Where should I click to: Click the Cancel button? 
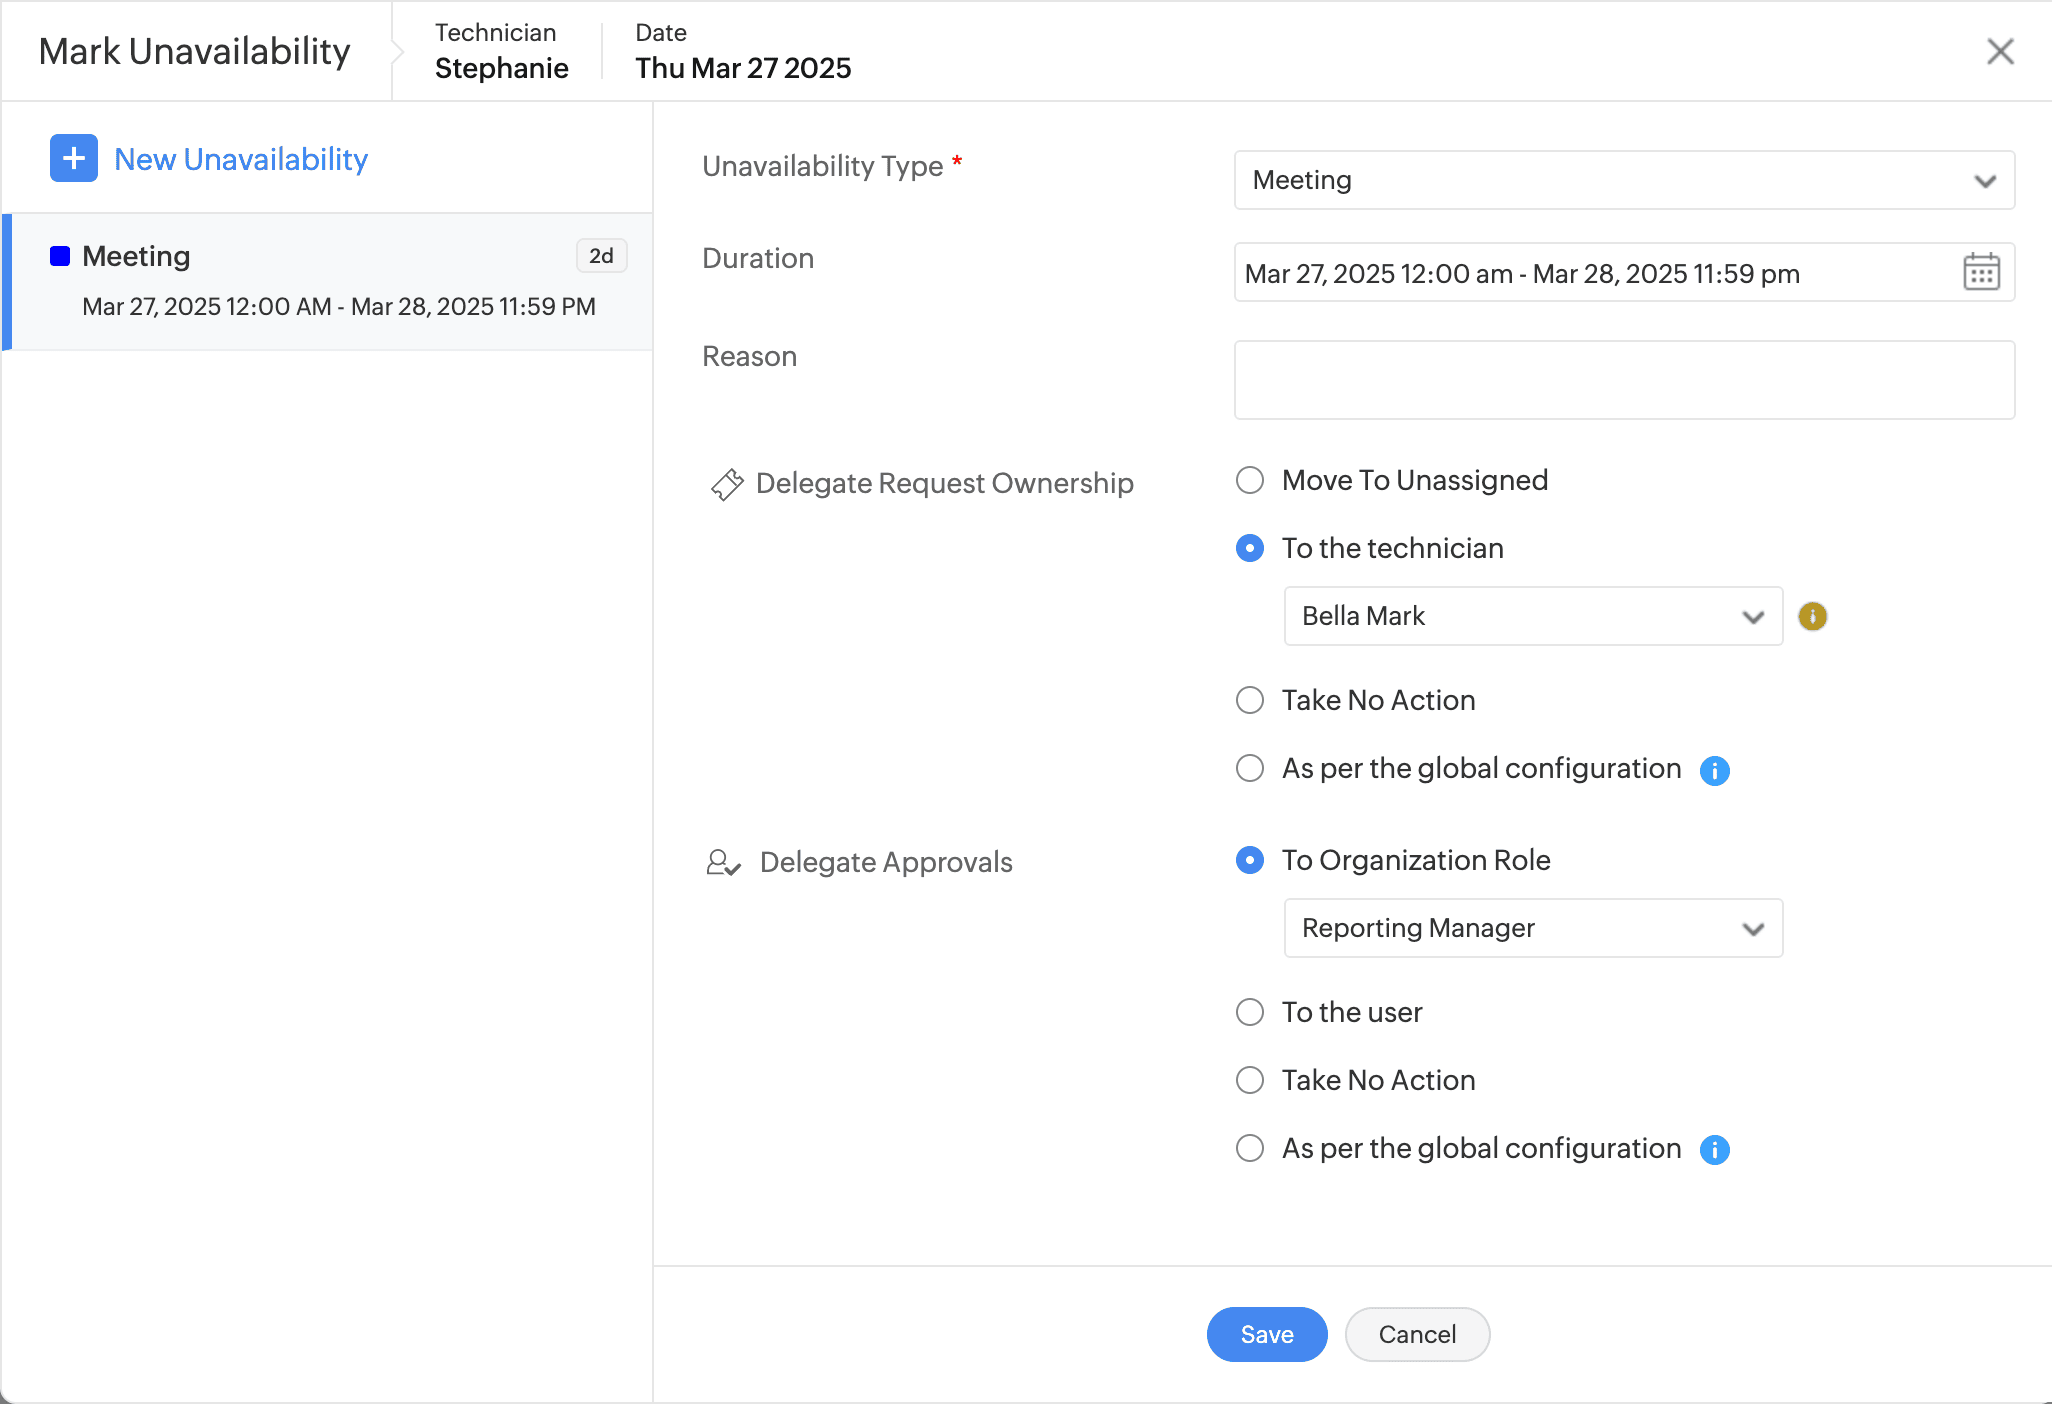coord(1416,1334)
